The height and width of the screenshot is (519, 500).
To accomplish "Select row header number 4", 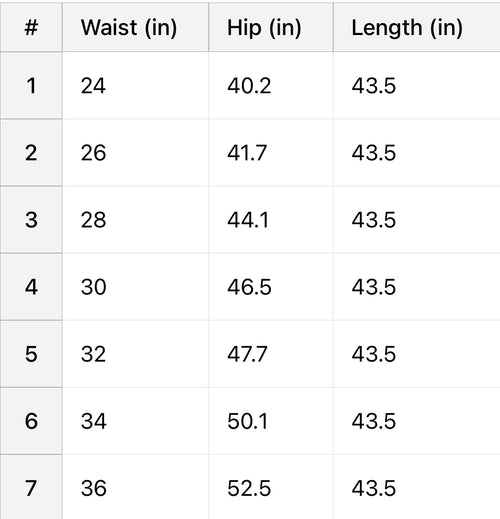I will click(x=31, y=287).
